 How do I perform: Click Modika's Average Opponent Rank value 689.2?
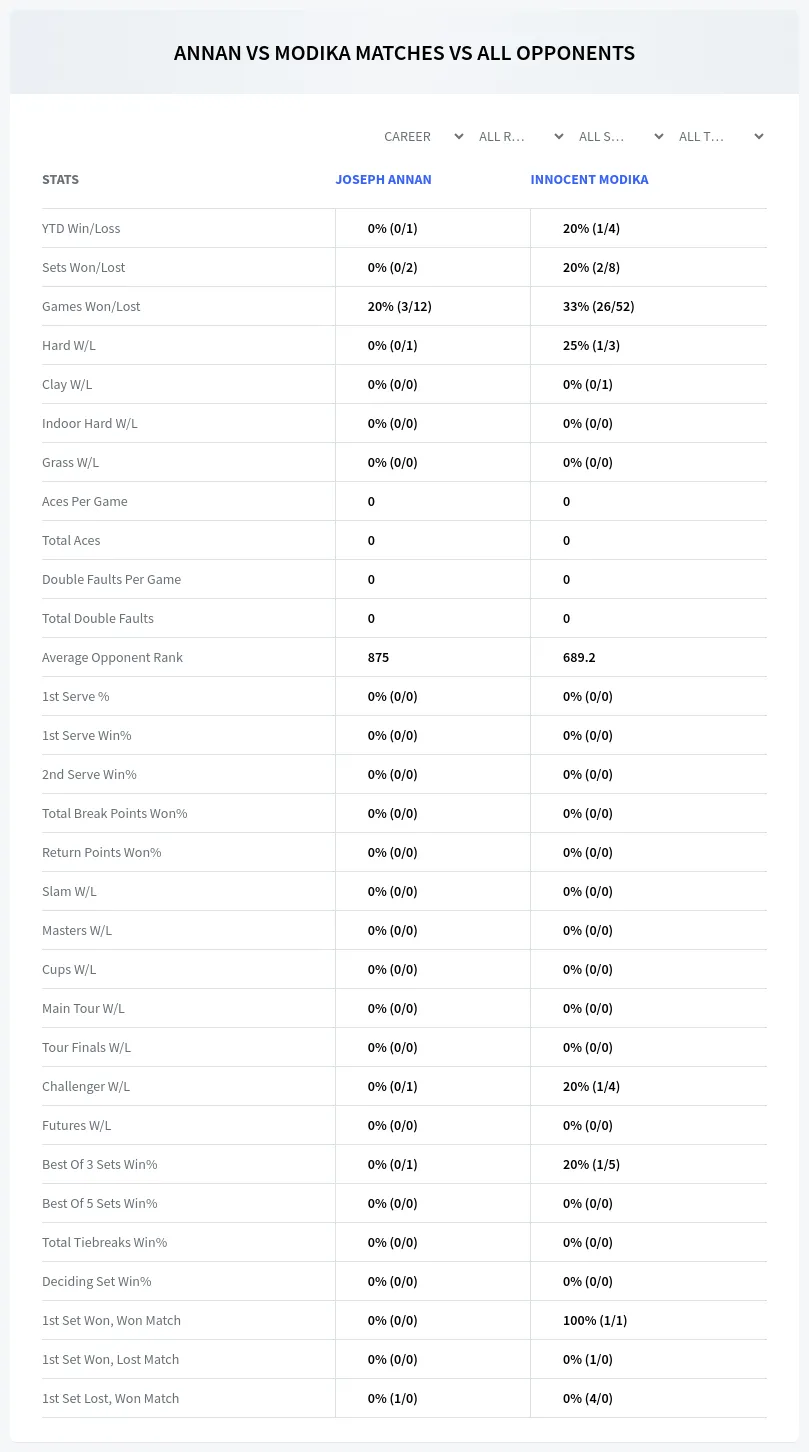(x=579, y=657)
